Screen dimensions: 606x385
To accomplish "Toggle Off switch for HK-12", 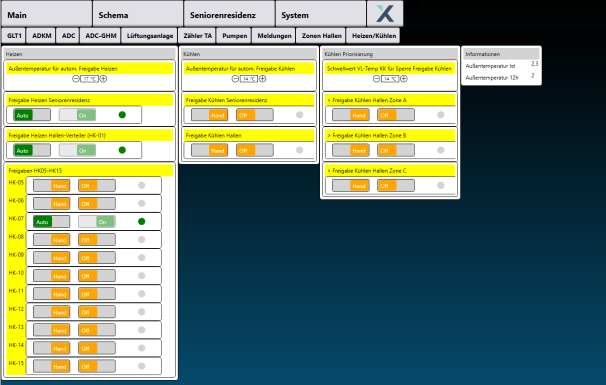I will point(97,312).
